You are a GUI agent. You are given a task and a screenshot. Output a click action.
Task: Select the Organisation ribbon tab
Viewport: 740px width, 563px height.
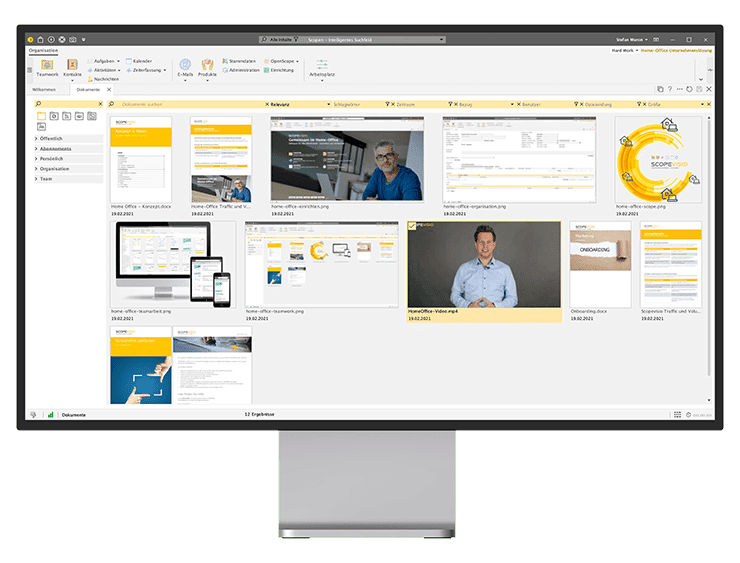(x=43, y=50)
